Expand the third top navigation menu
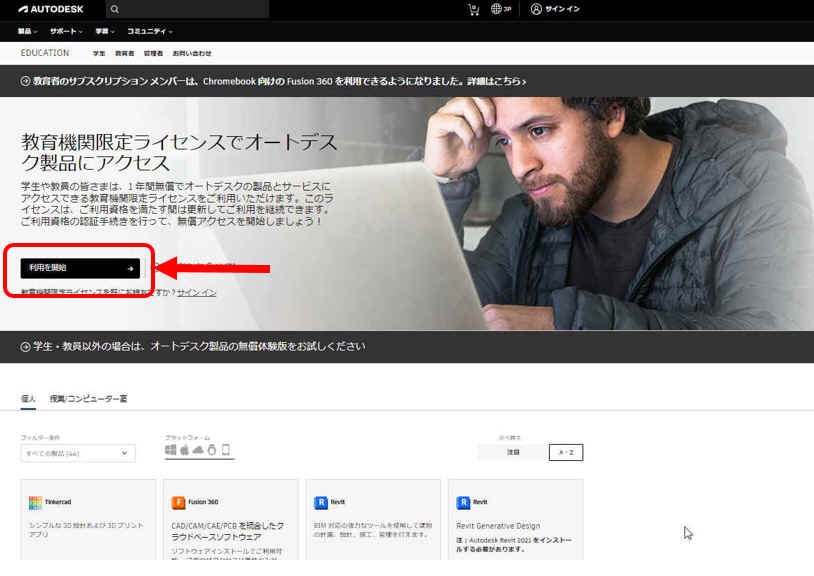Viewport: 814px width, 576px height. (105, 32)
